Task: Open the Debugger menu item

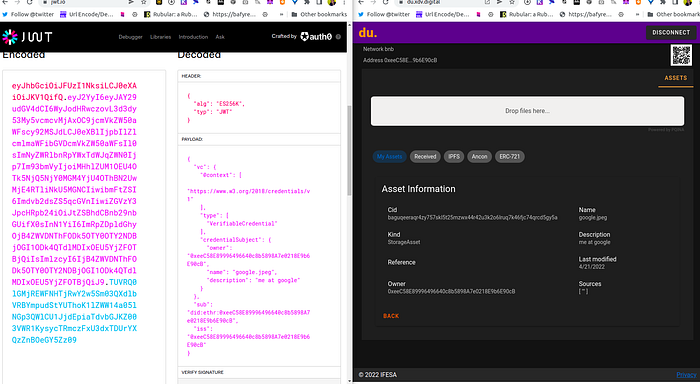Action: pos(130,37)
